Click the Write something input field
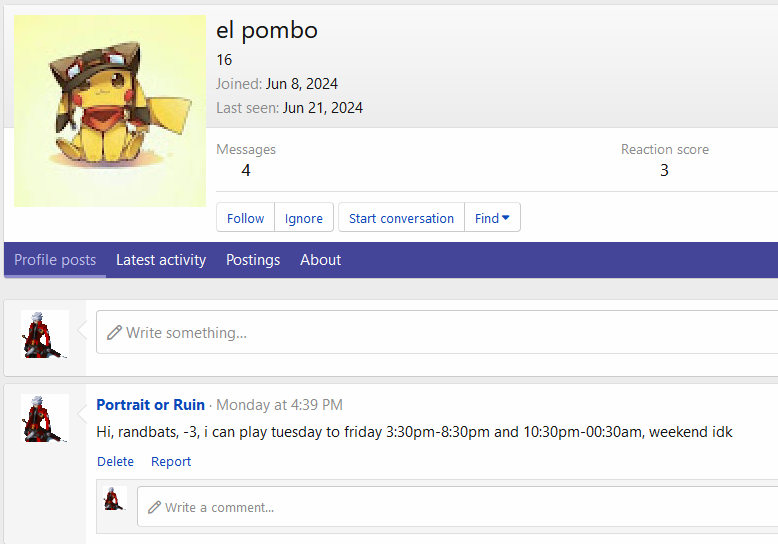Image resolution: width=778 pixels, height=544 pixels. point(440,332)
